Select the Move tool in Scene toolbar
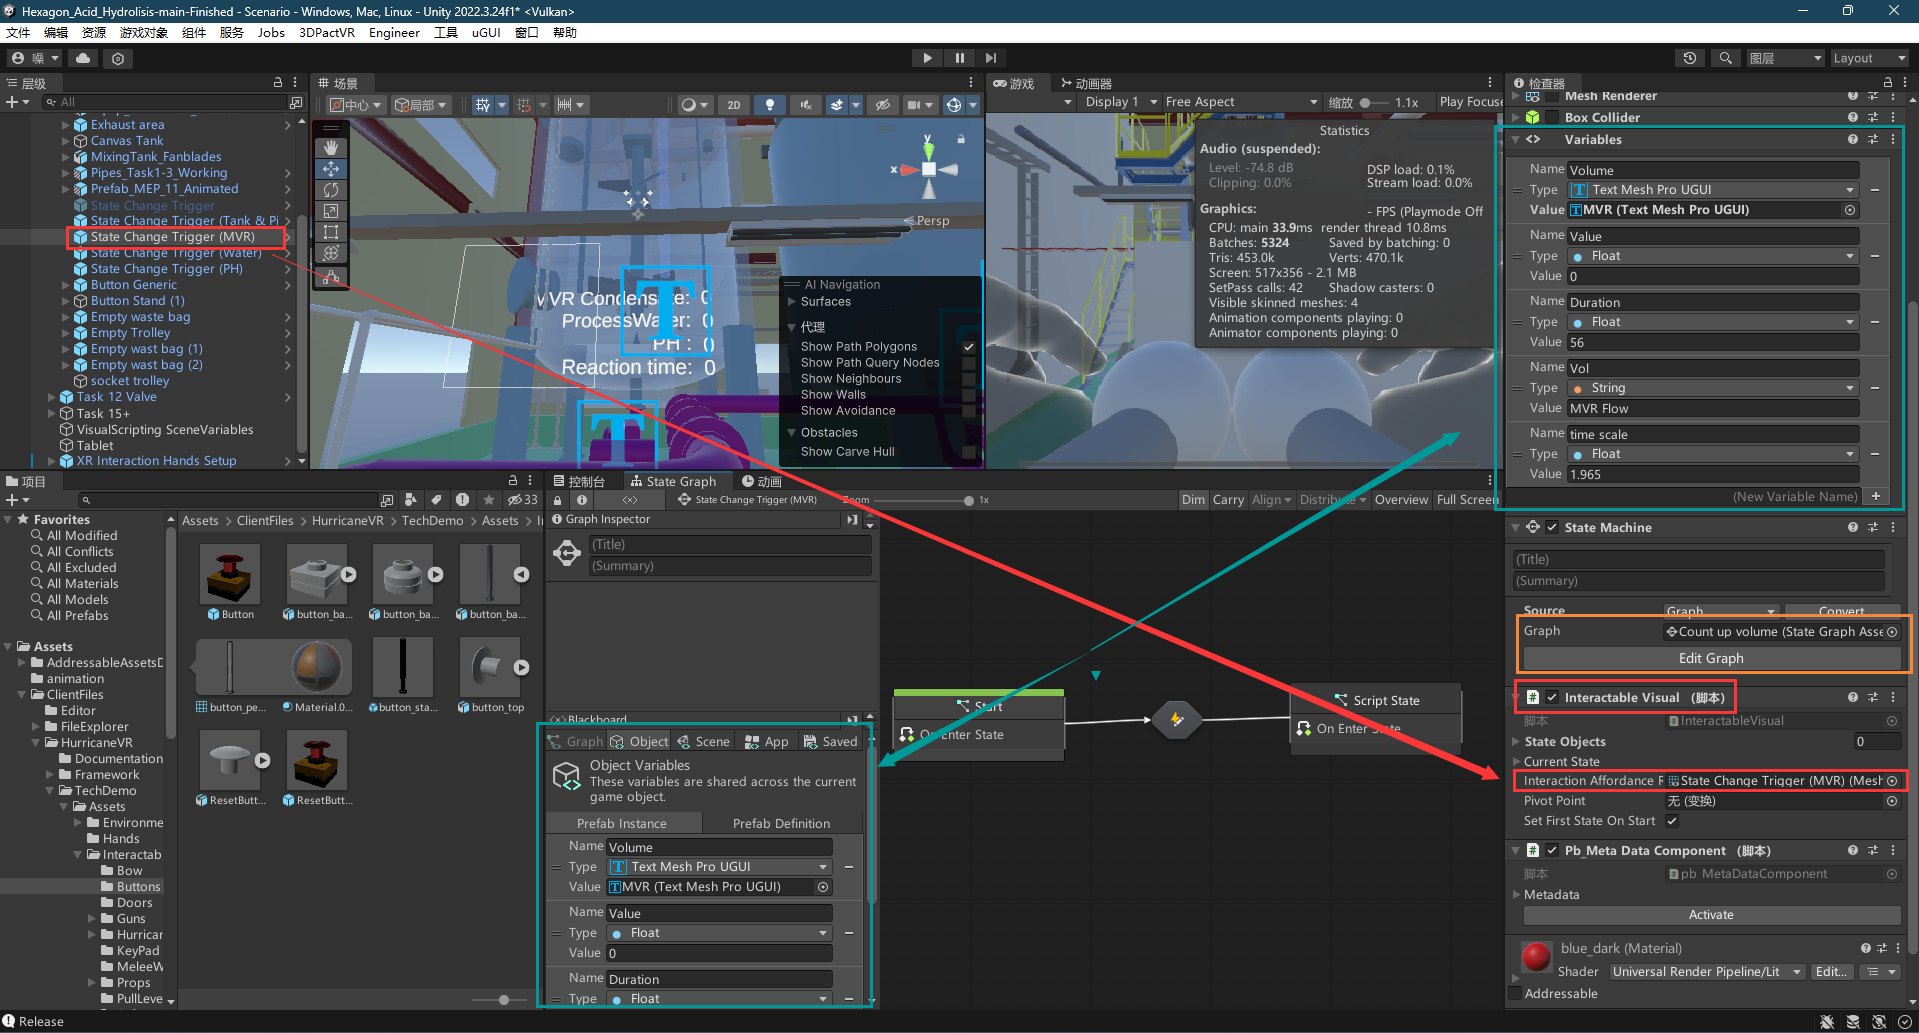 331,169
